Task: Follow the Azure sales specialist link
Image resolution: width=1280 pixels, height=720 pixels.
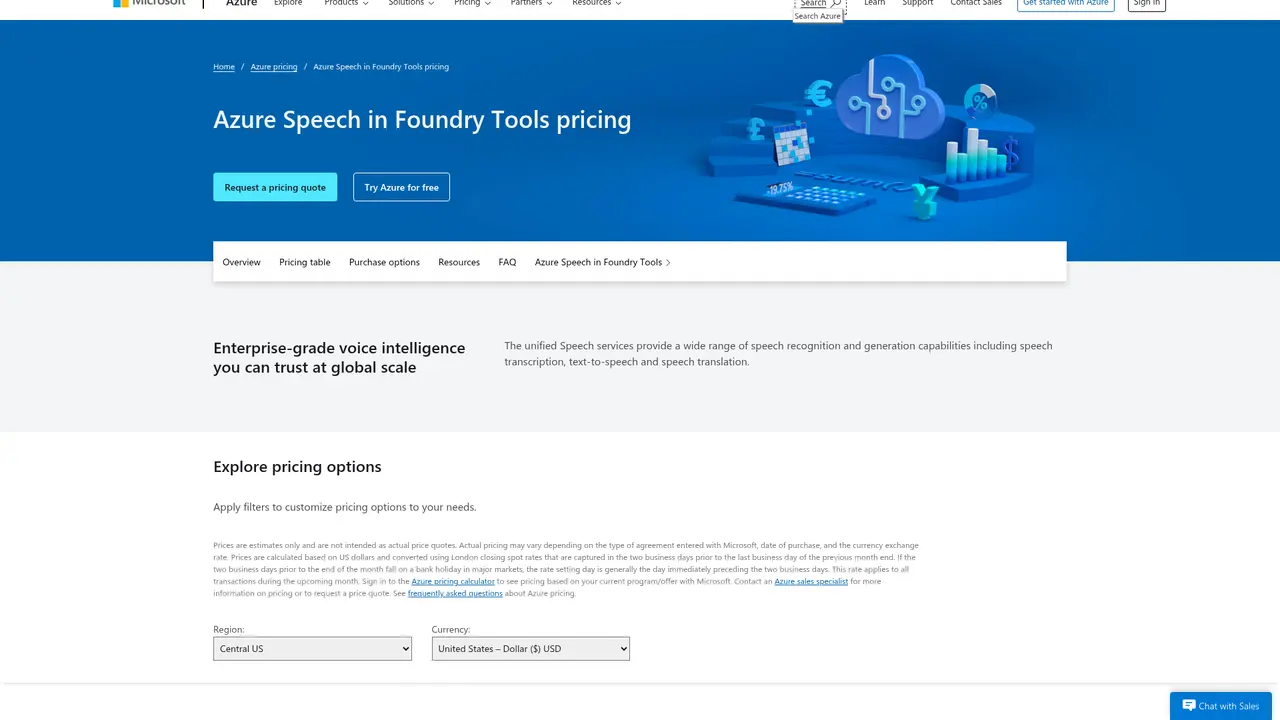Action: coord(811,581)
